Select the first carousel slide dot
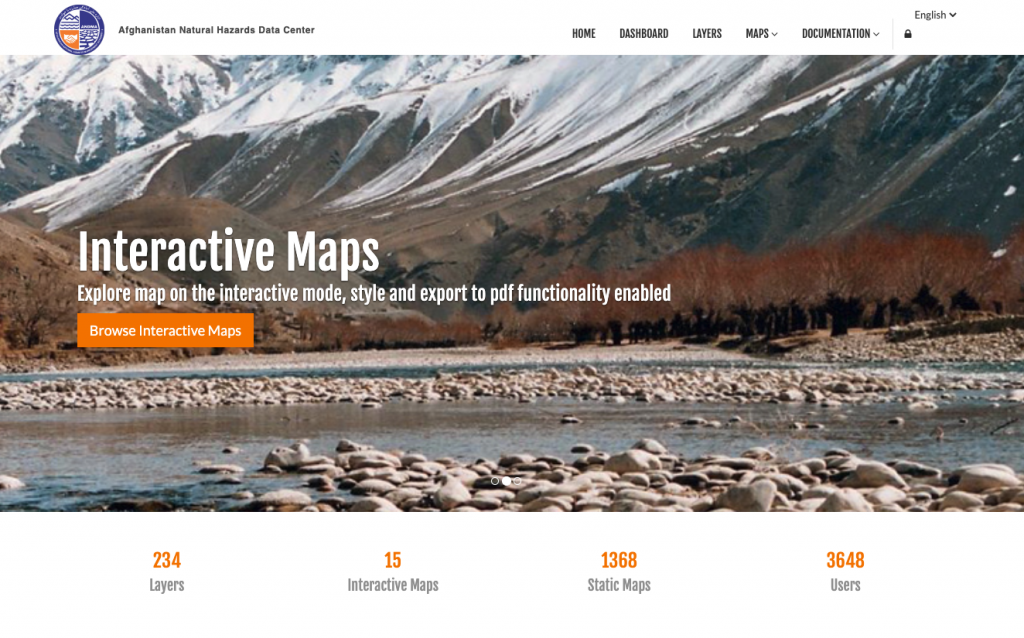Viewport: 1024px width, 638px height. pos(495,481)
